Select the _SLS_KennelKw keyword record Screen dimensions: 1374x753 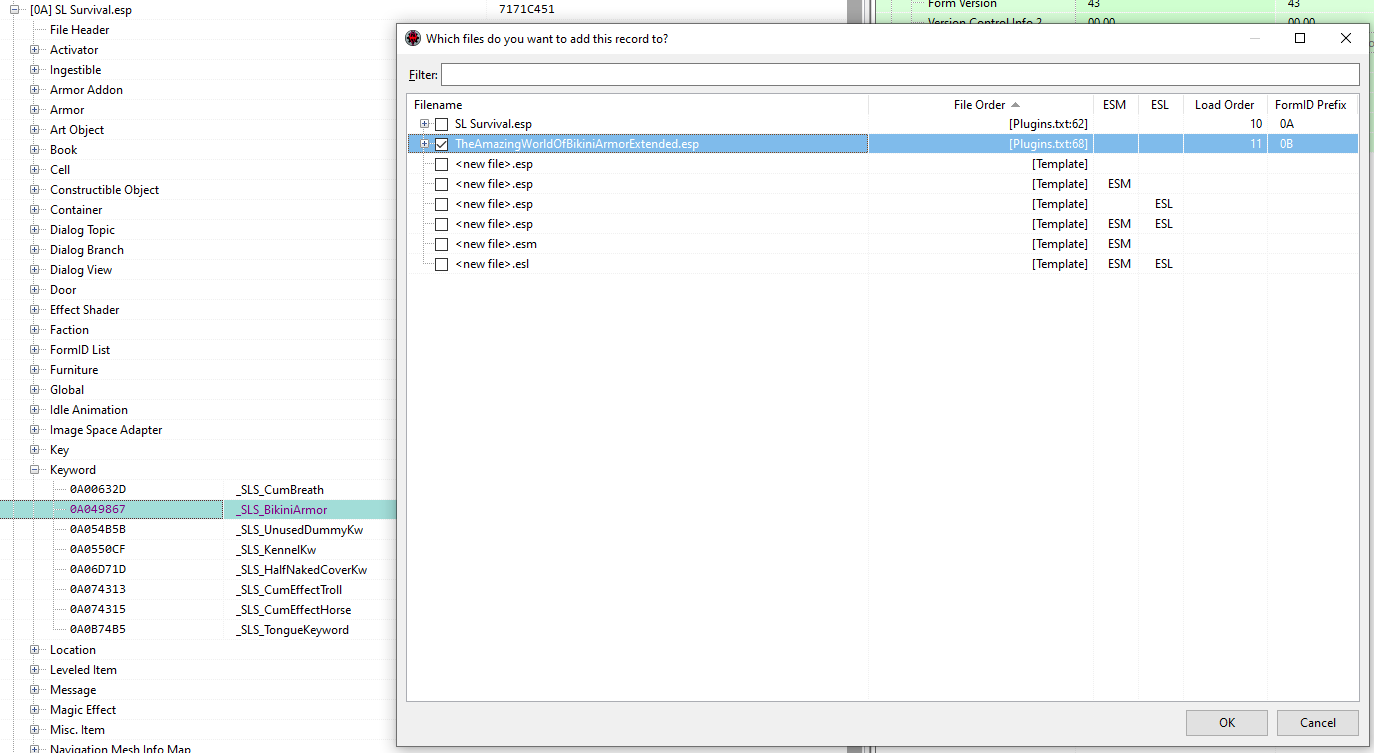275,550
